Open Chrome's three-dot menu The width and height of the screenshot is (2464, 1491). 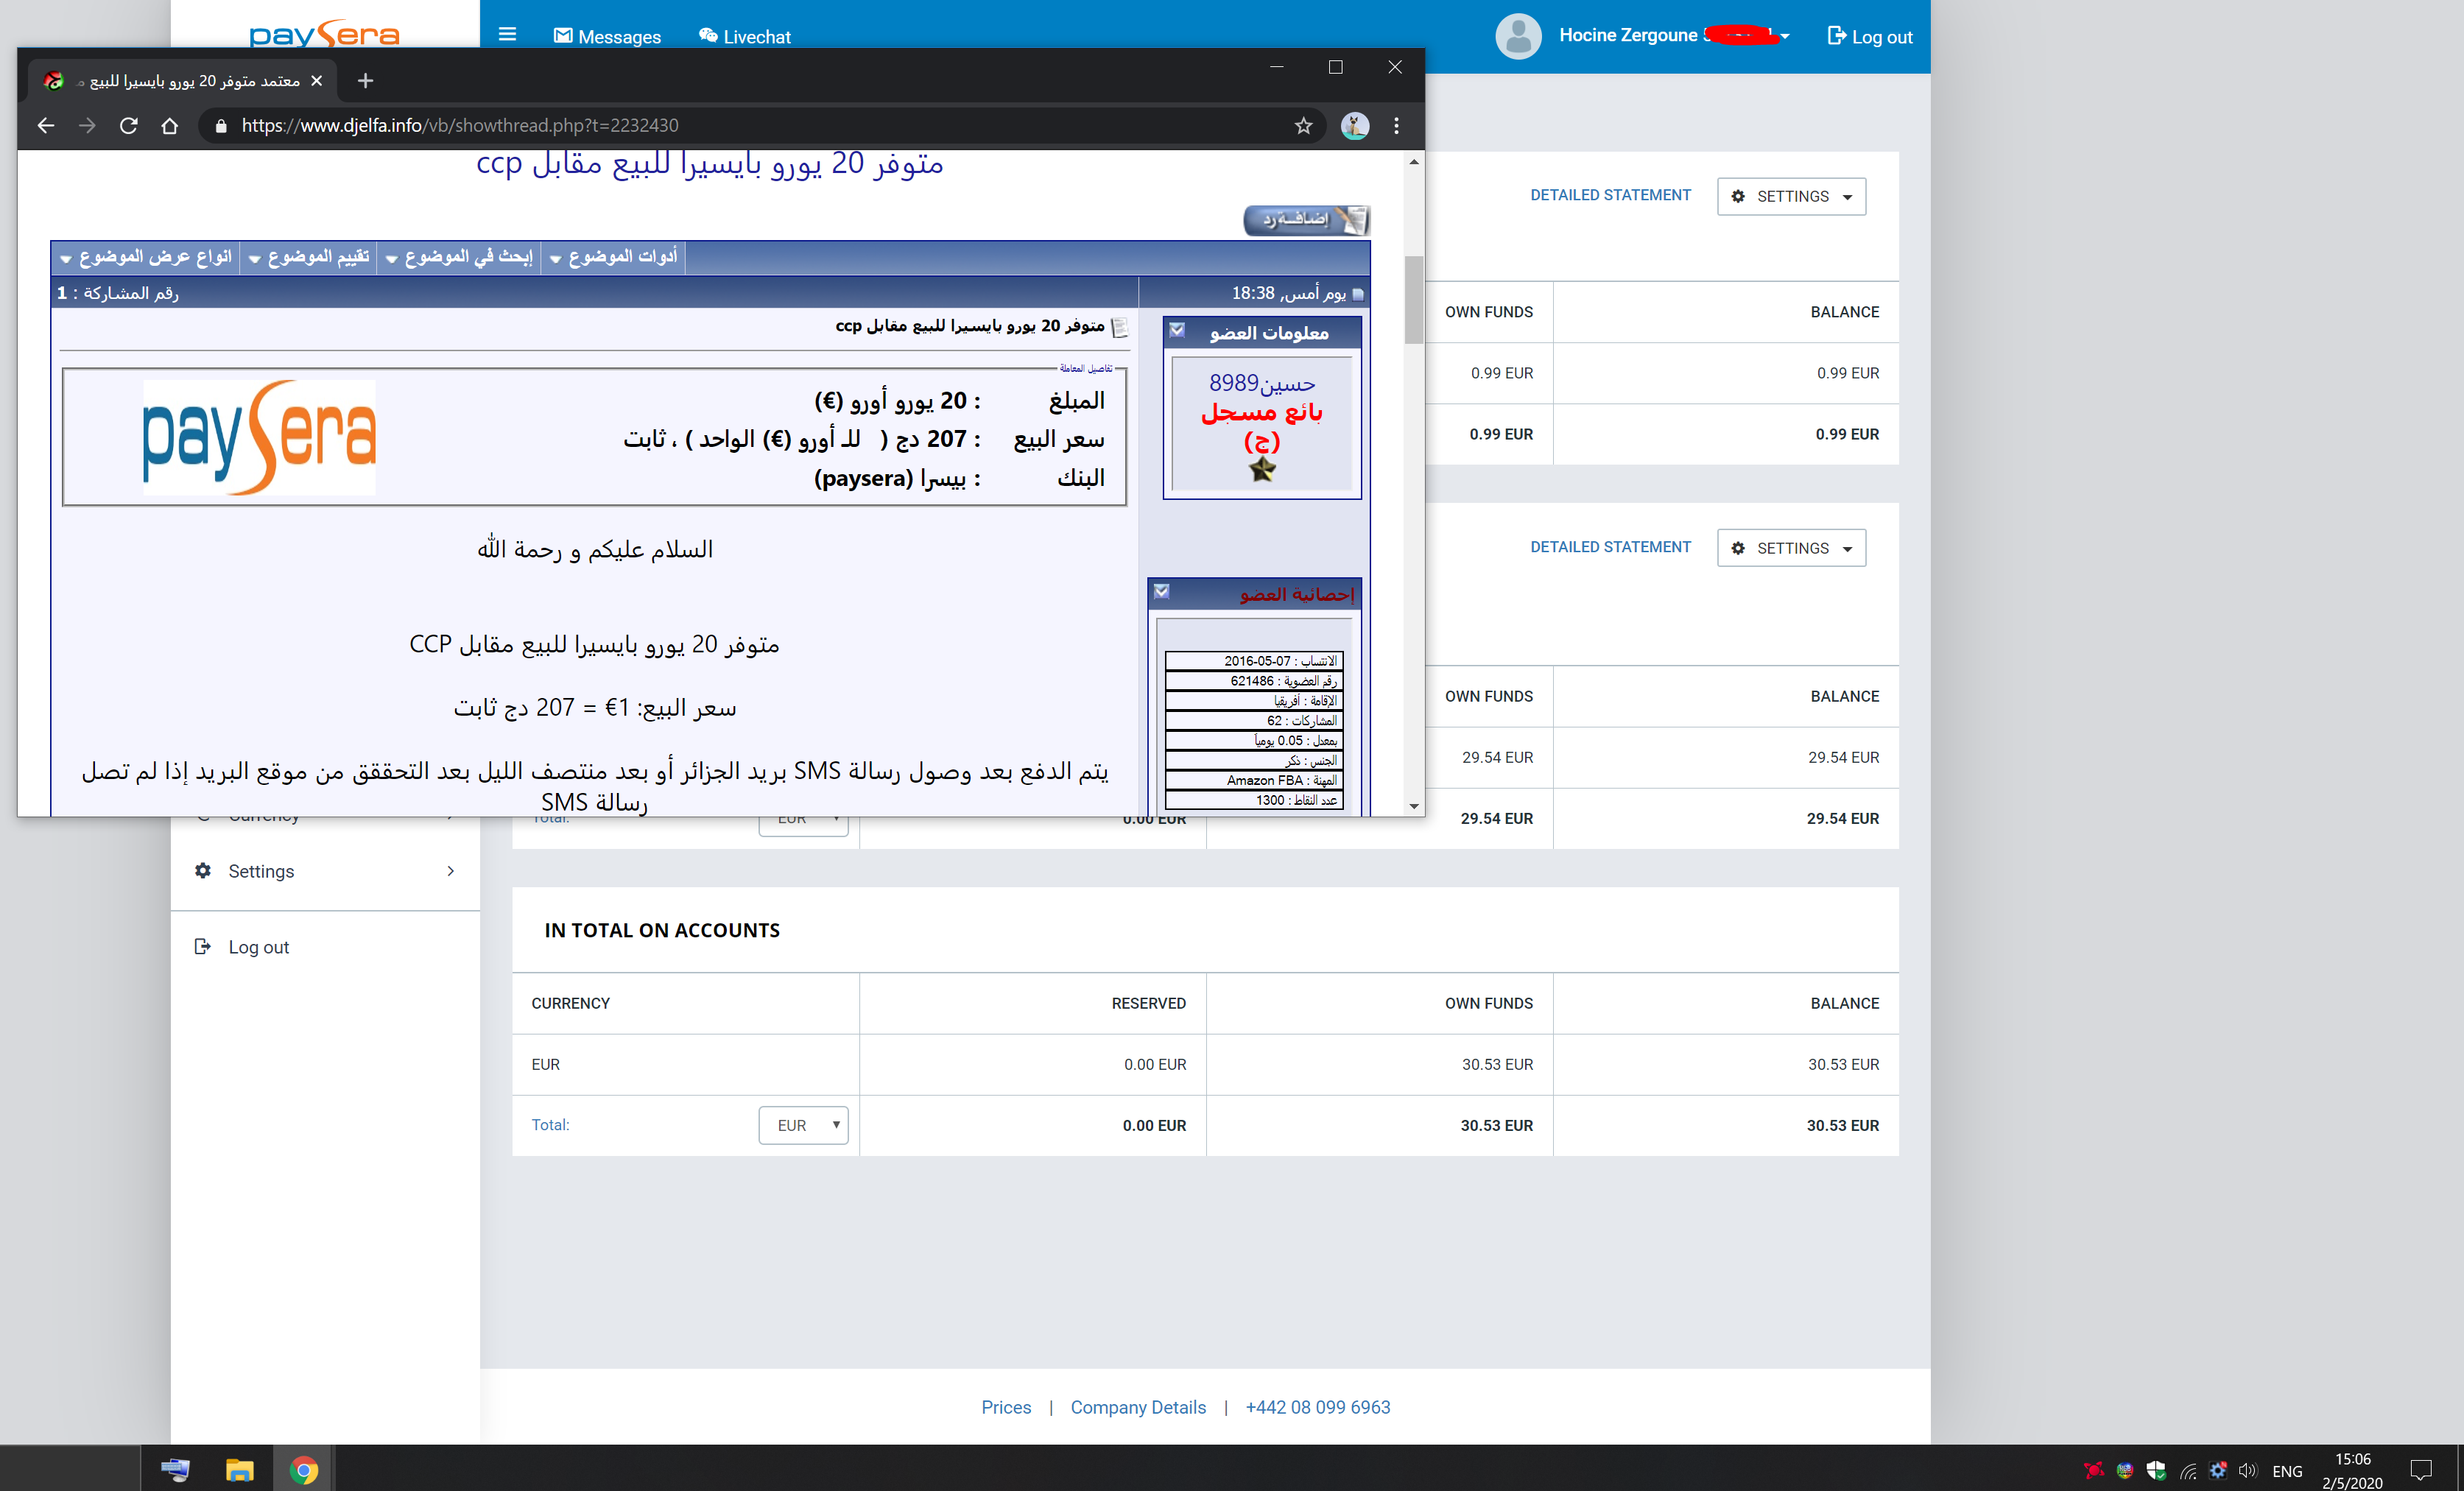(1397, 125)
